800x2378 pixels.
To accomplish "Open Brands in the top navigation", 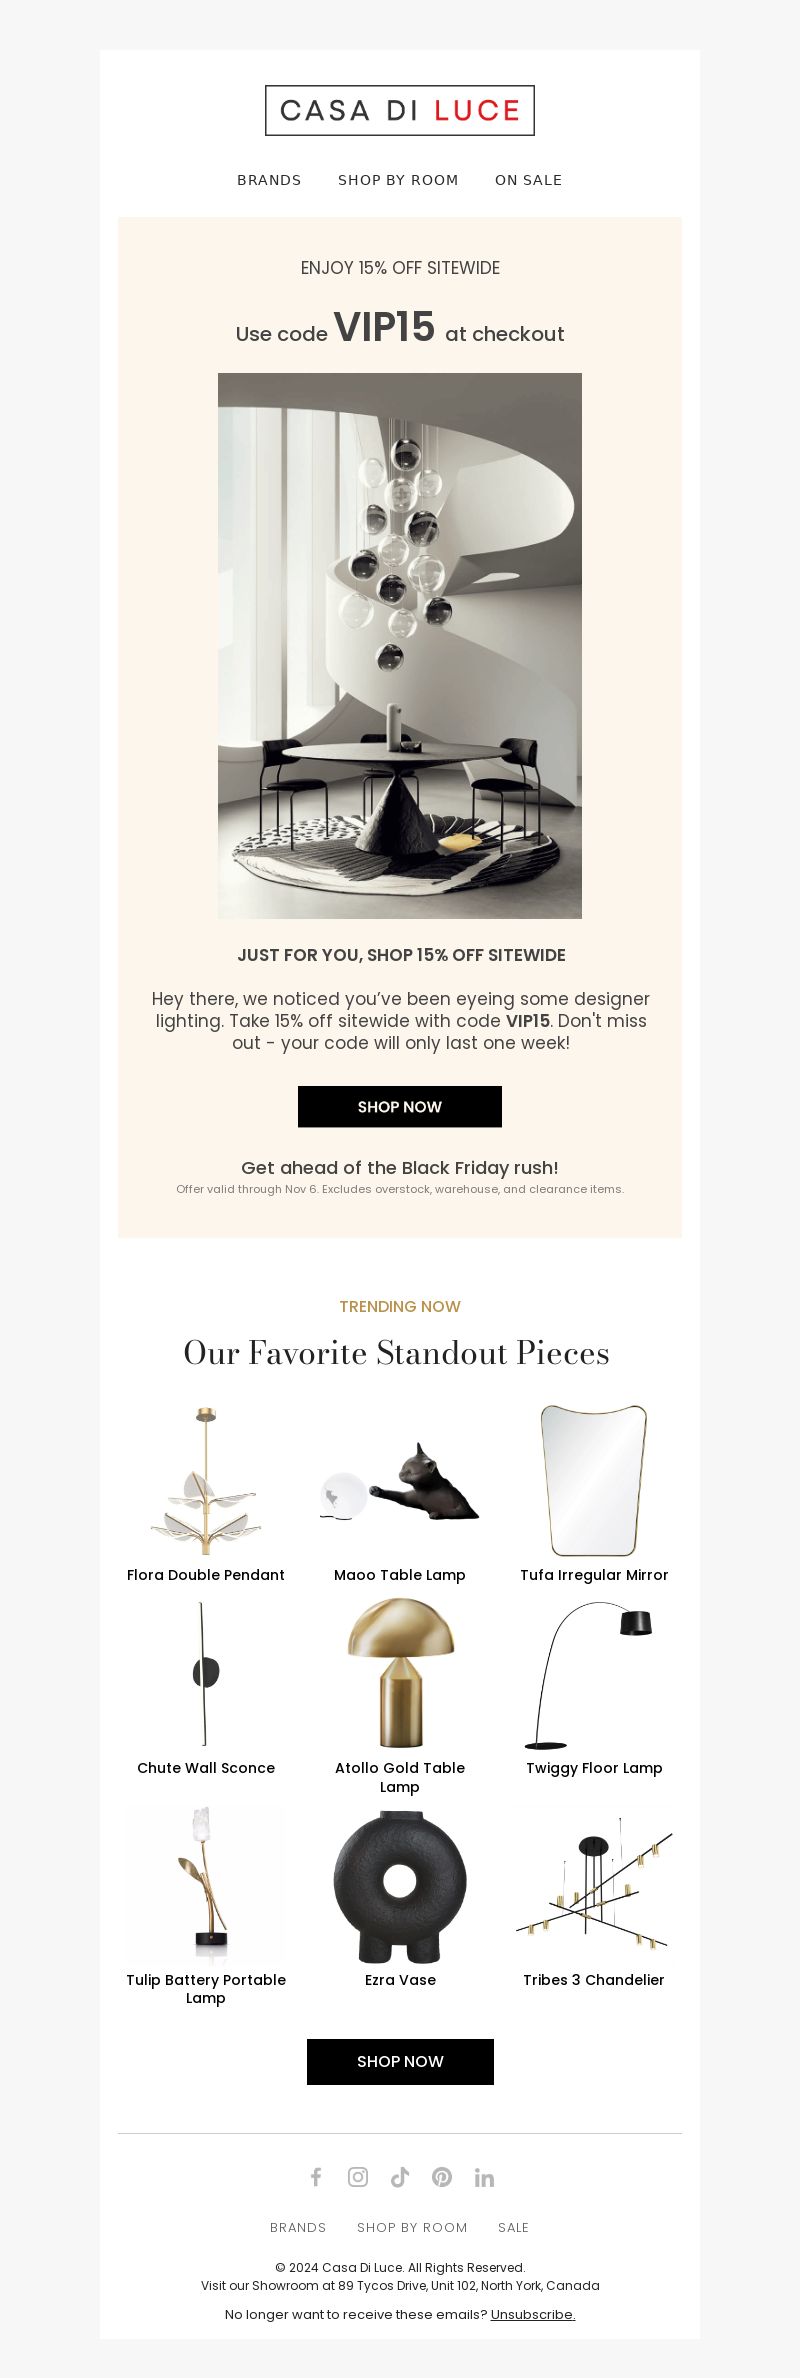I will pos(269,180).
